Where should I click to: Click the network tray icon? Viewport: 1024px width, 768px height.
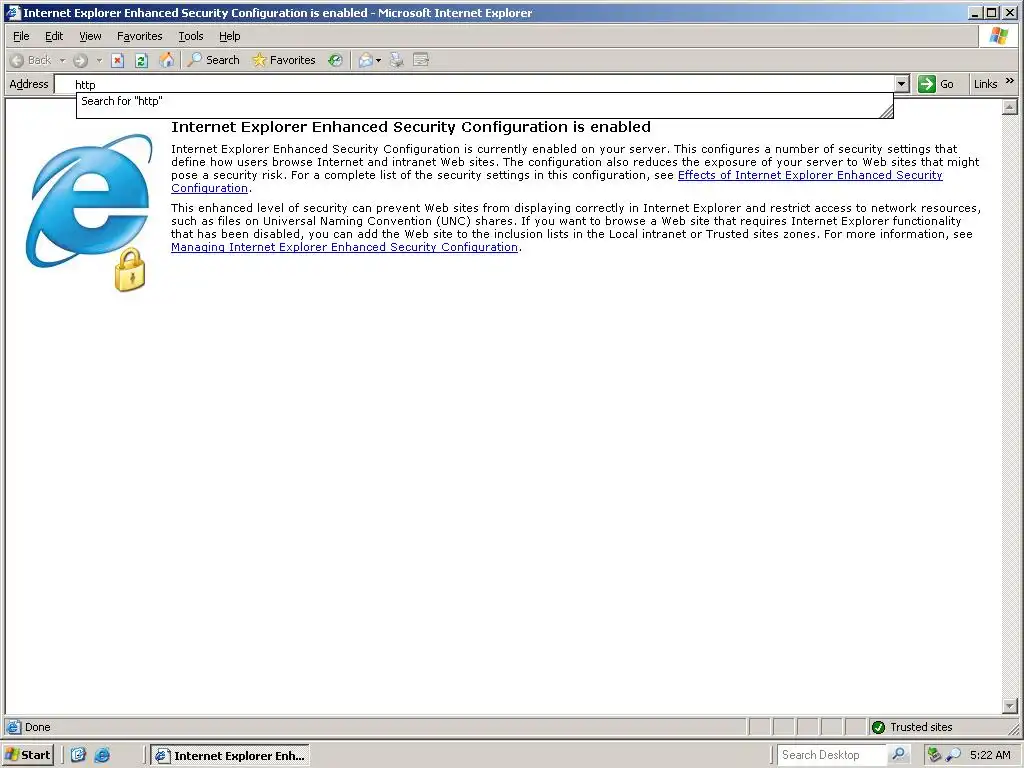tap(934, 755)
